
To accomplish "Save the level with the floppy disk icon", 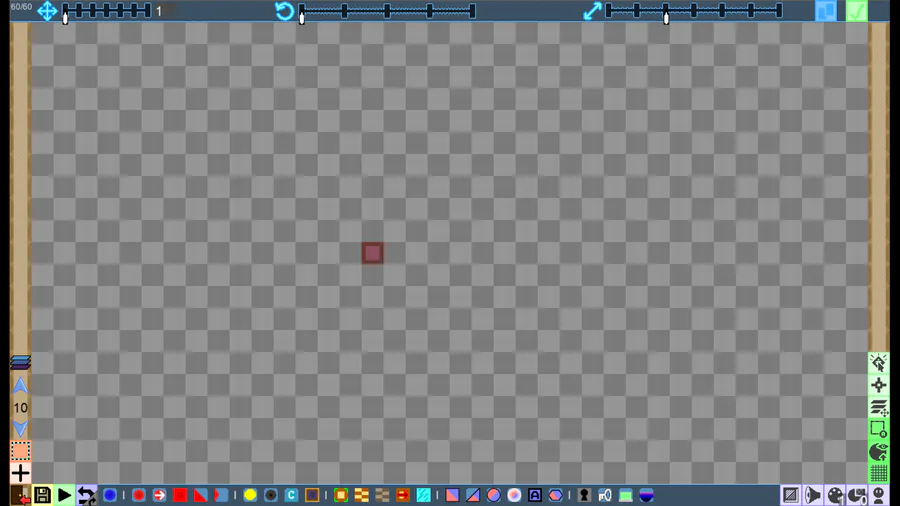I will tap(42, 495).
